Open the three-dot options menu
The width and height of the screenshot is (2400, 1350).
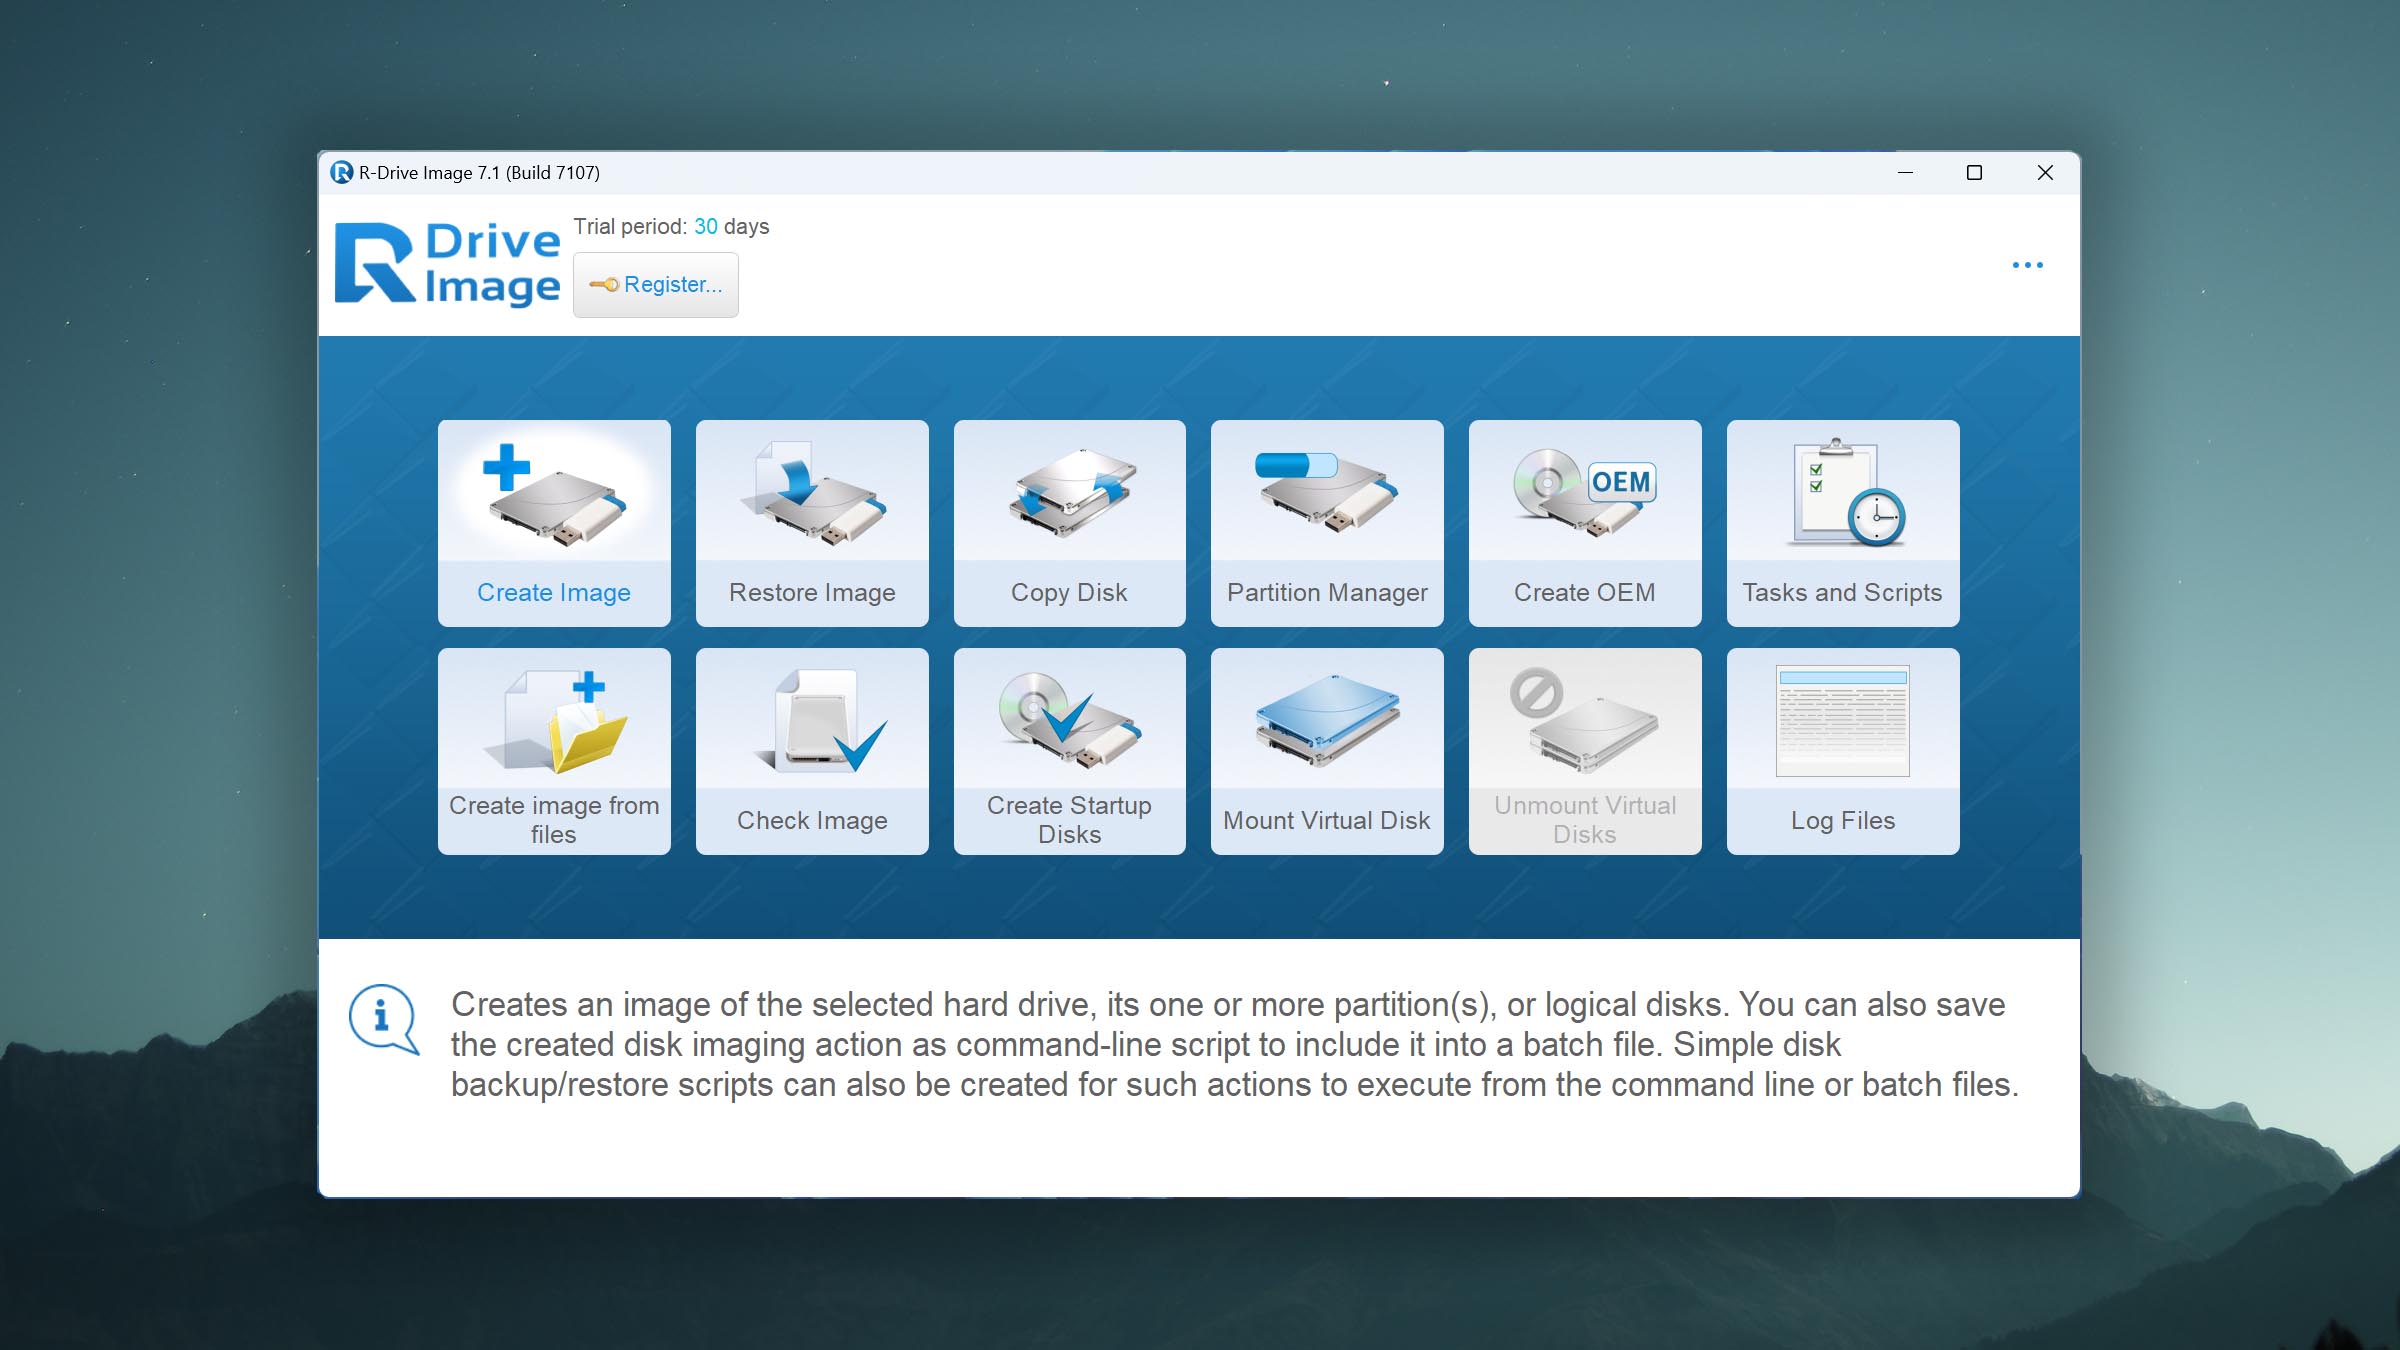pos(2027,265)
